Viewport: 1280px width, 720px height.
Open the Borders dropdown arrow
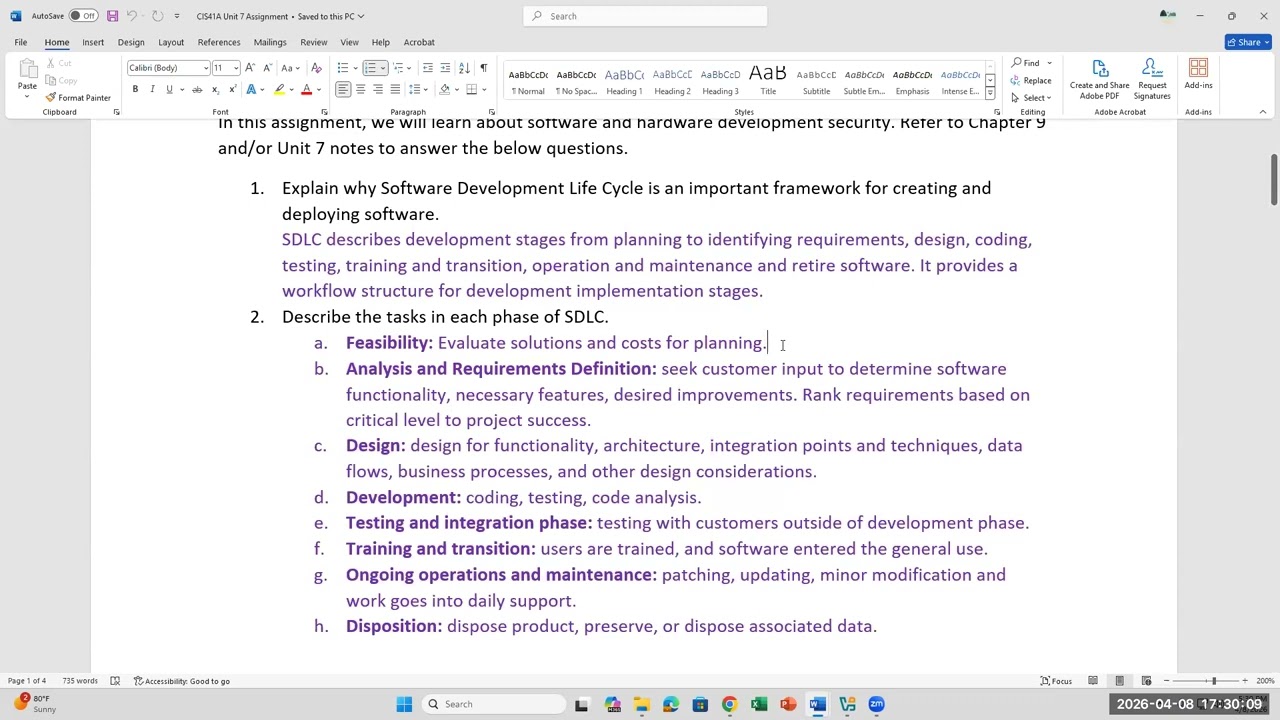(x=483, y=89)
